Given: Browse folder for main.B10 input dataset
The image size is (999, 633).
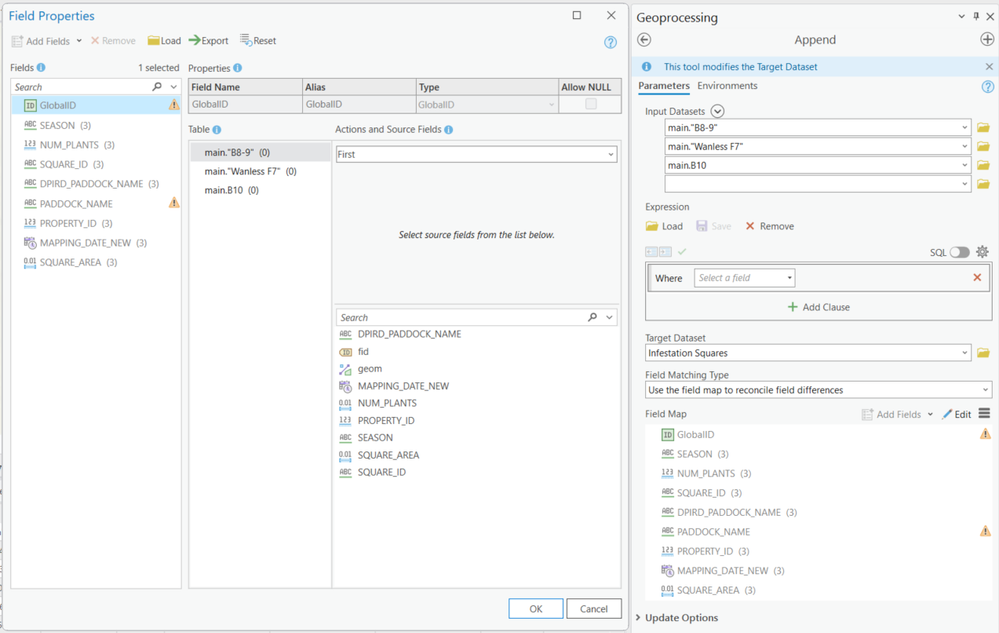Looking at the screenshot, I should click(983, 165).
